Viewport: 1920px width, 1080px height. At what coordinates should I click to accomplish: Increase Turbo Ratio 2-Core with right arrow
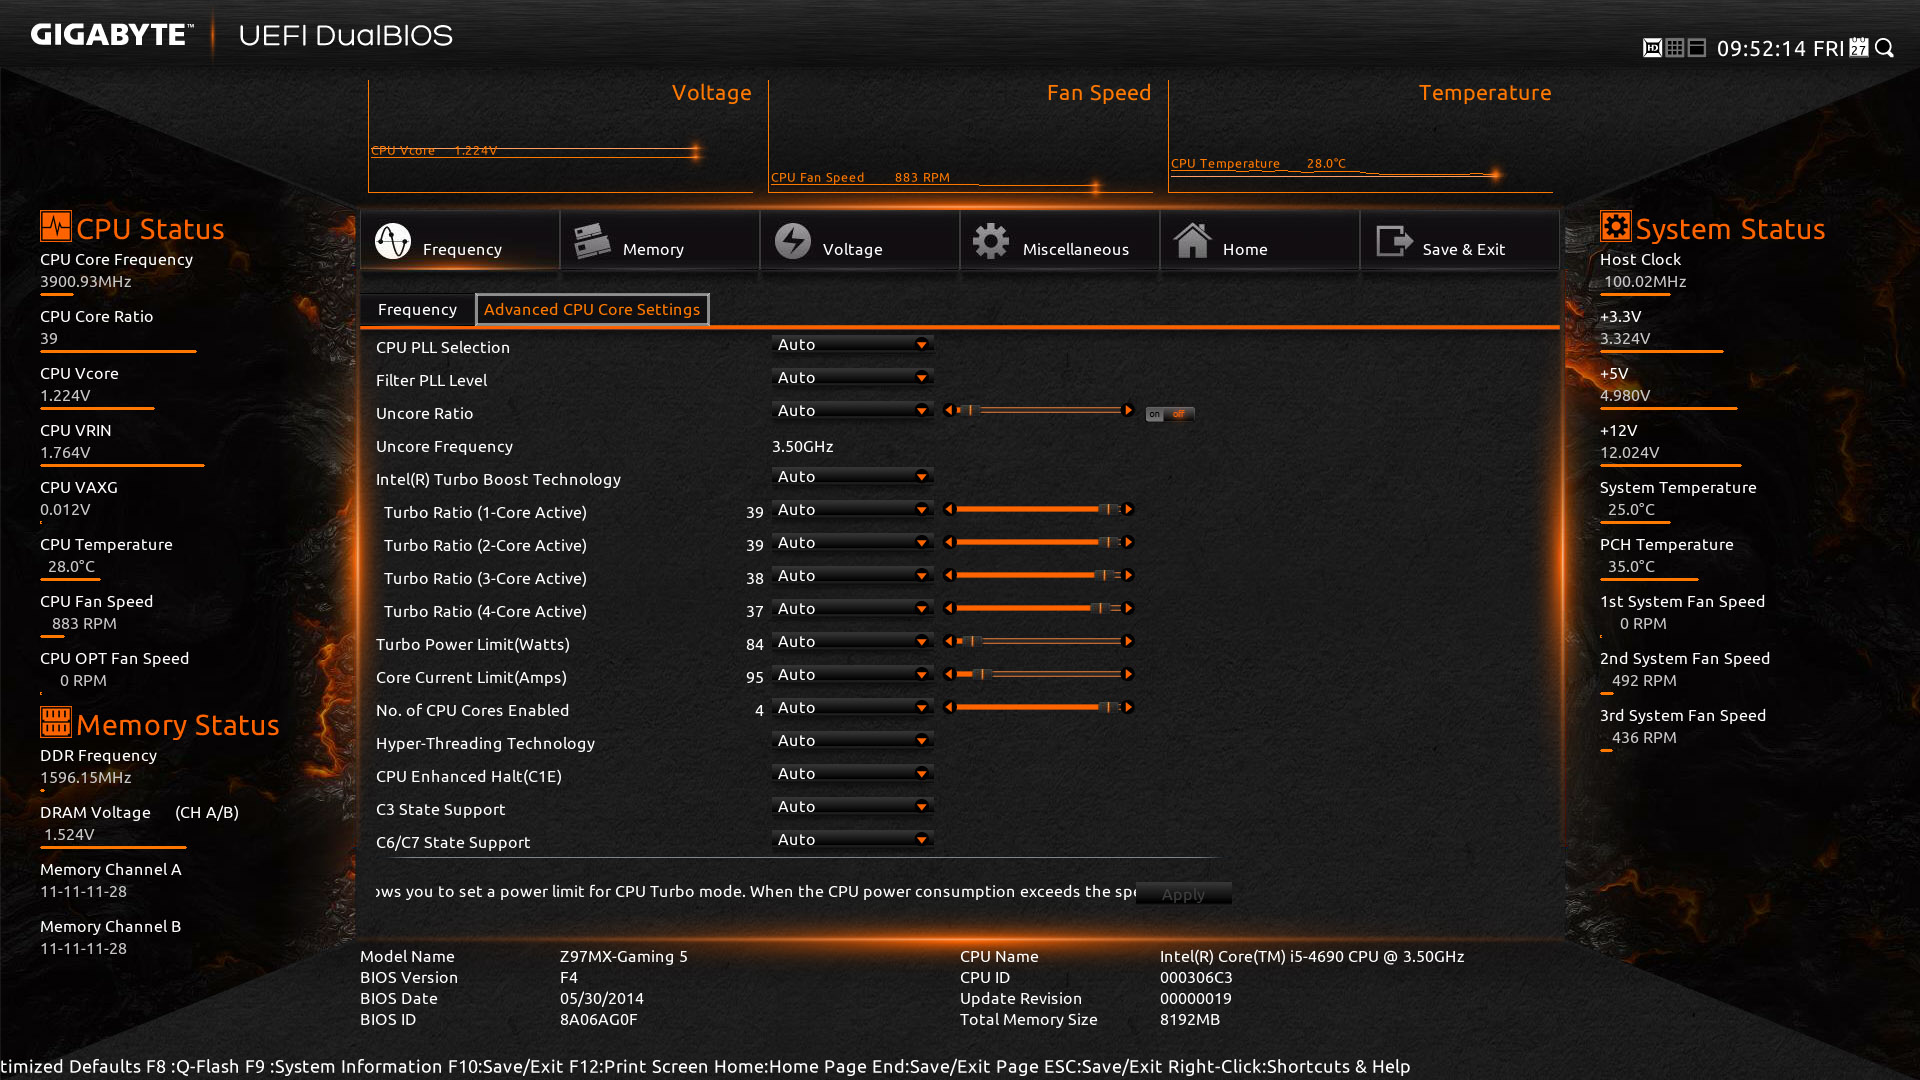[1128, 542]
